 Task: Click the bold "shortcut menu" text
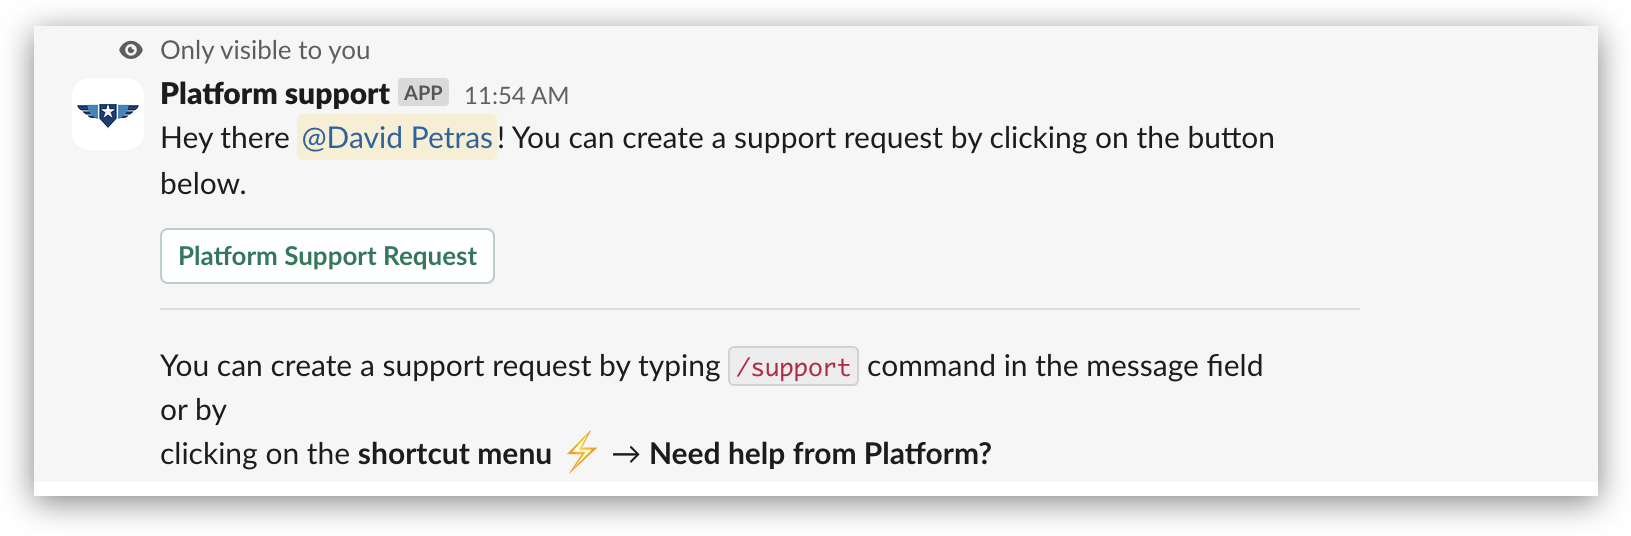[454, 454]
